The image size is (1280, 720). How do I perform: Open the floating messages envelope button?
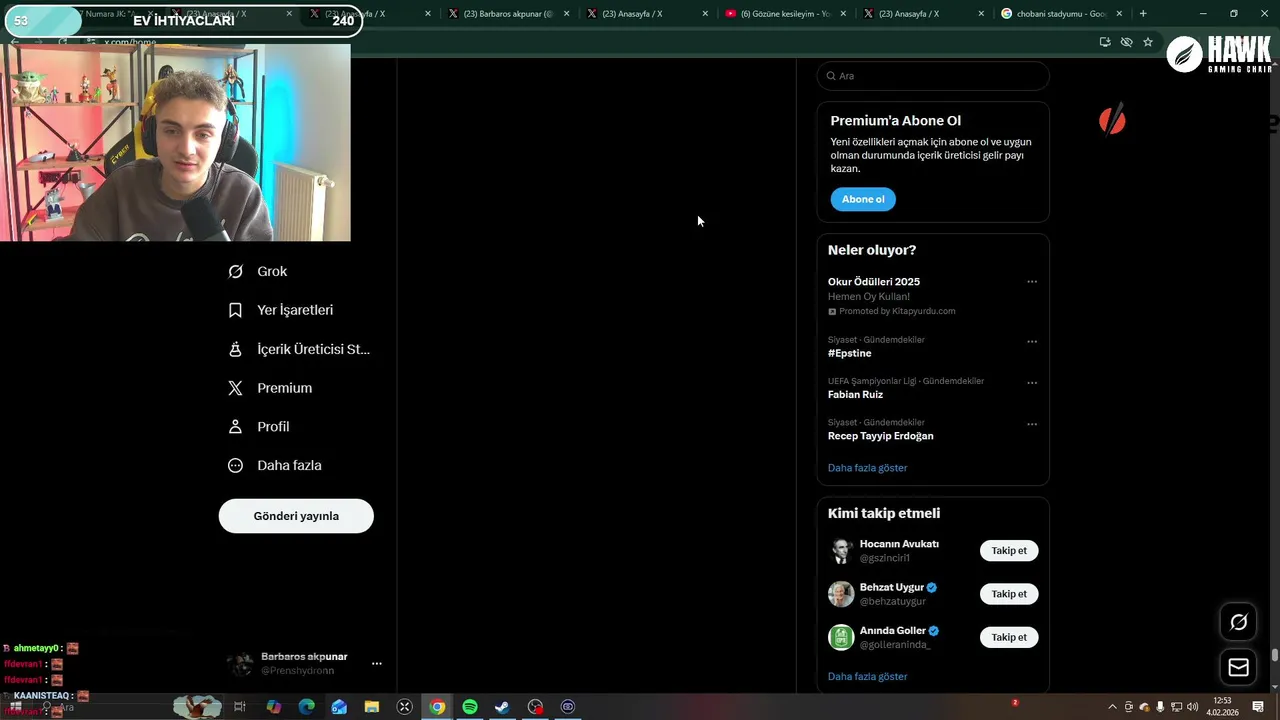click(x=1238, y=667)
